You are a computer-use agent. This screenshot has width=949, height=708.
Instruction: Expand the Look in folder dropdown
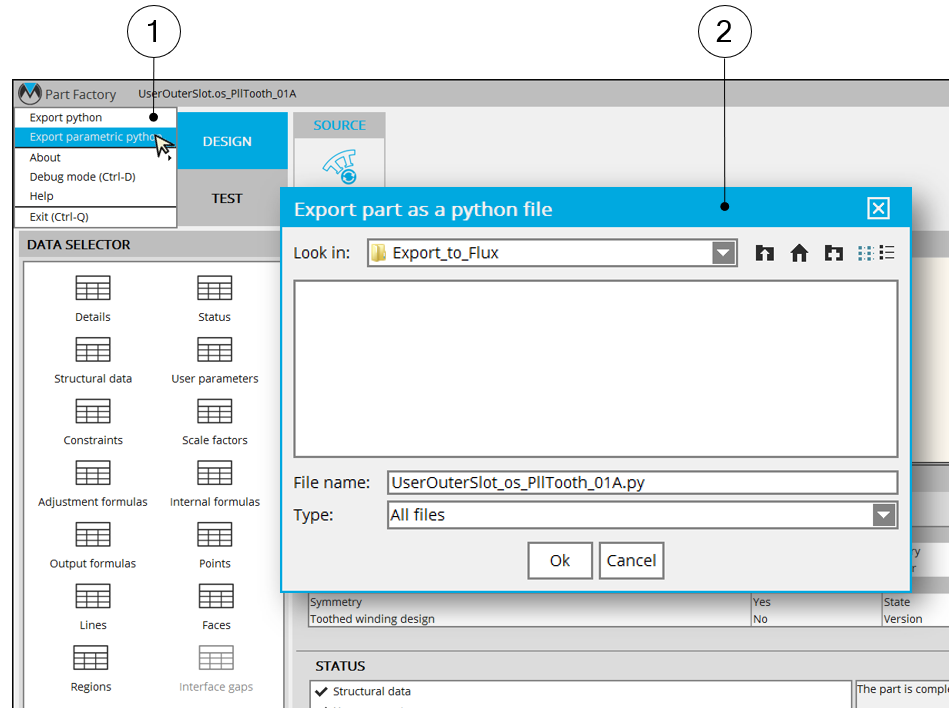[x=724, y=253]
